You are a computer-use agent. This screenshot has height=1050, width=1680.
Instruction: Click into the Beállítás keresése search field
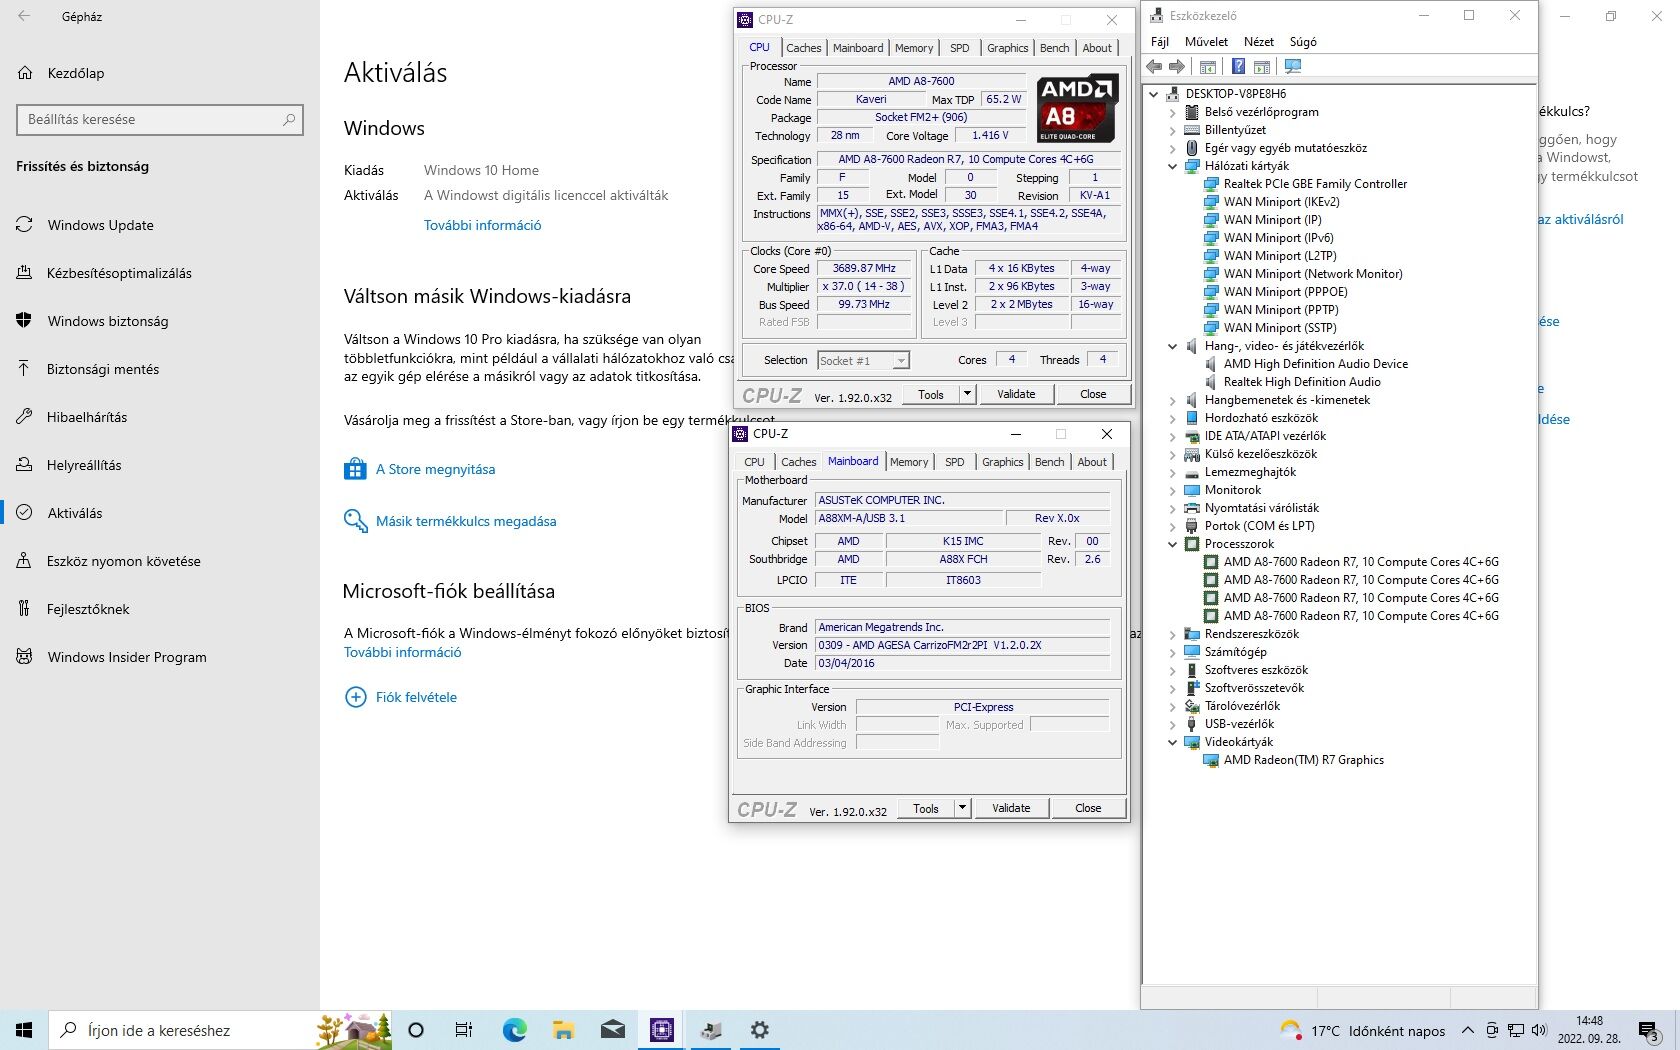[160, 119]
